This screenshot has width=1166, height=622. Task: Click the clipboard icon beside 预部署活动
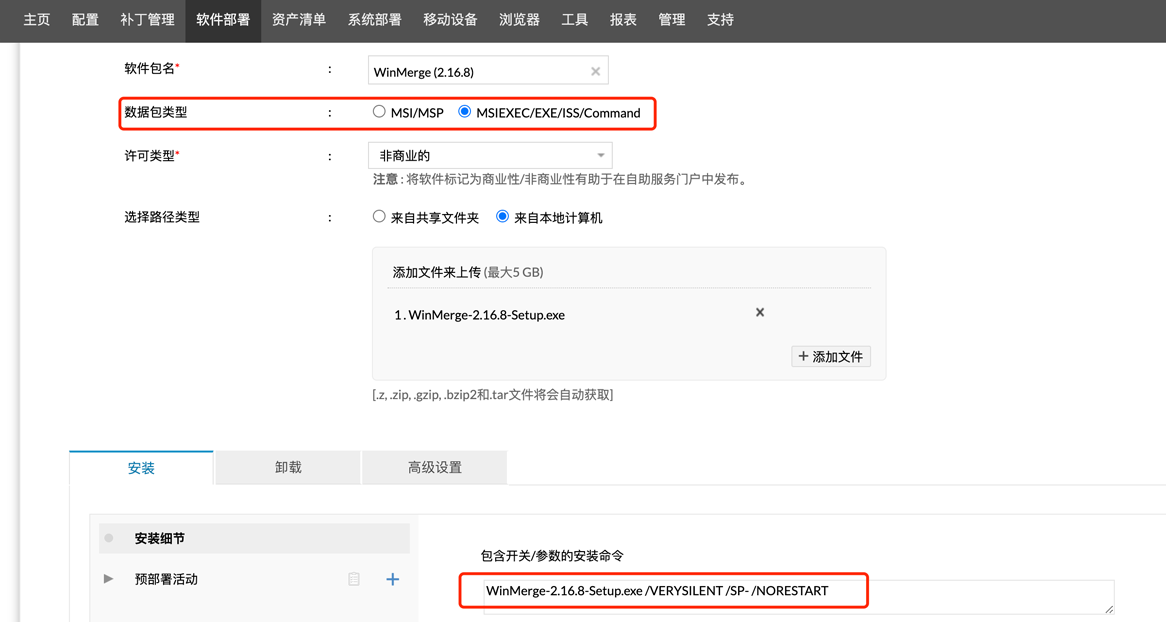click(354, 579)
